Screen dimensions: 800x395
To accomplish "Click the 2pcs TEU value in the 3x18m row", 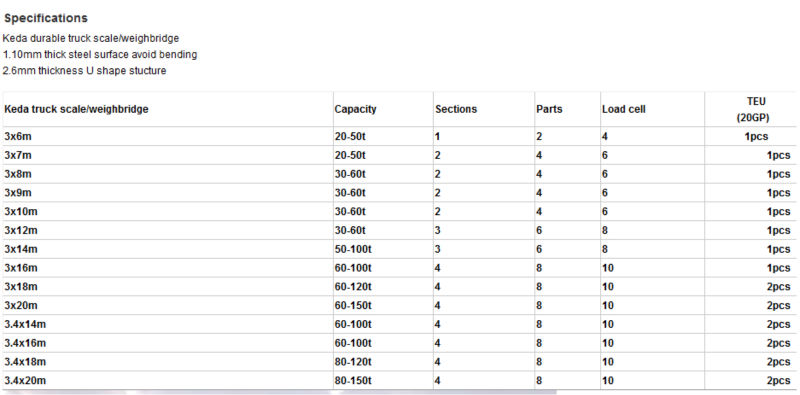I will point(779,287).
